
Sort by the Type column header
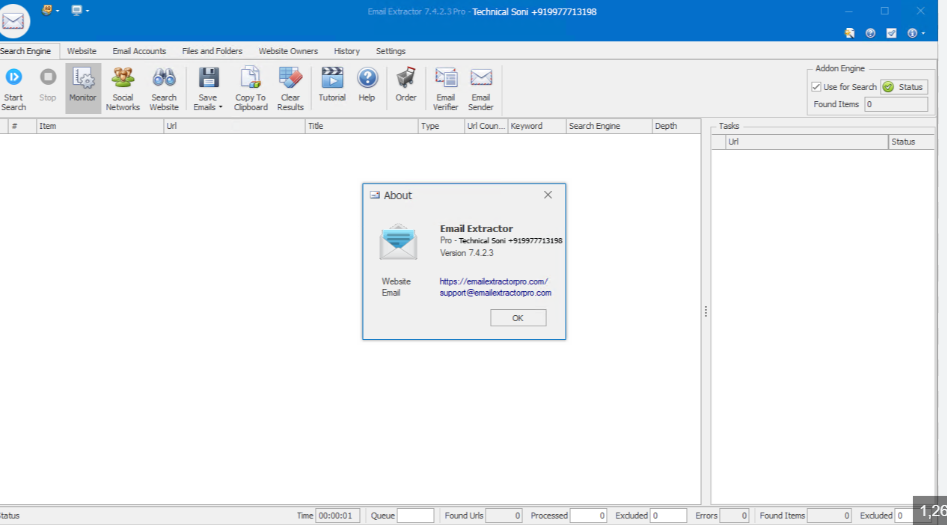click(x=441, y=126)
